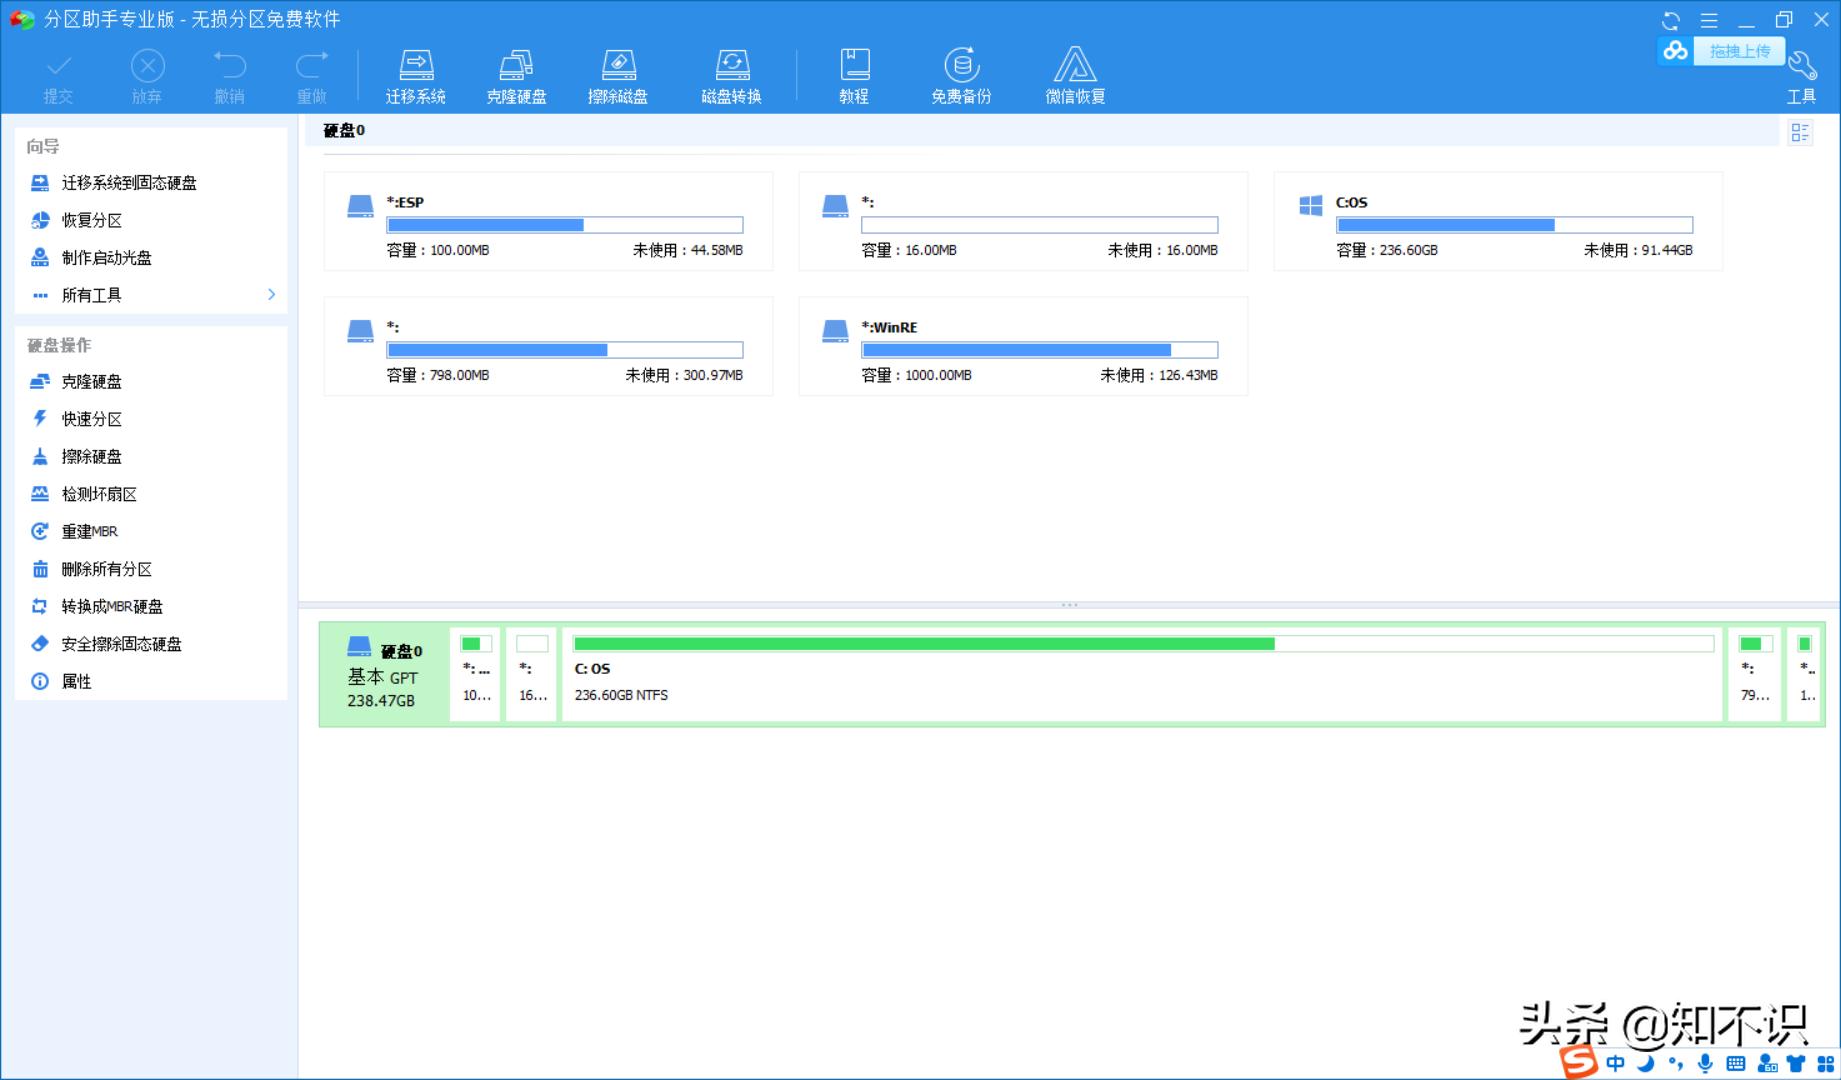The image size is (1841, 1080).
Task: Toggle the 中 Chinese input mode indicator
Action: [x=1615, y=1064]
